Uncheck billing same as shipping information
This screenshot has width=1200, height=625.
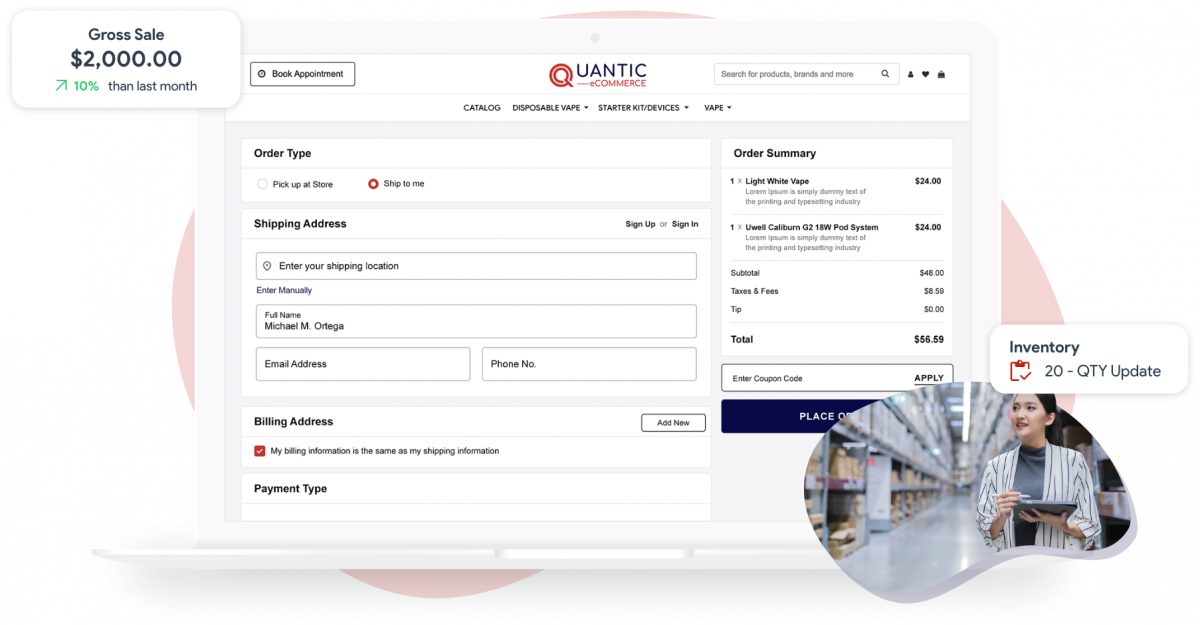point(259,451)
